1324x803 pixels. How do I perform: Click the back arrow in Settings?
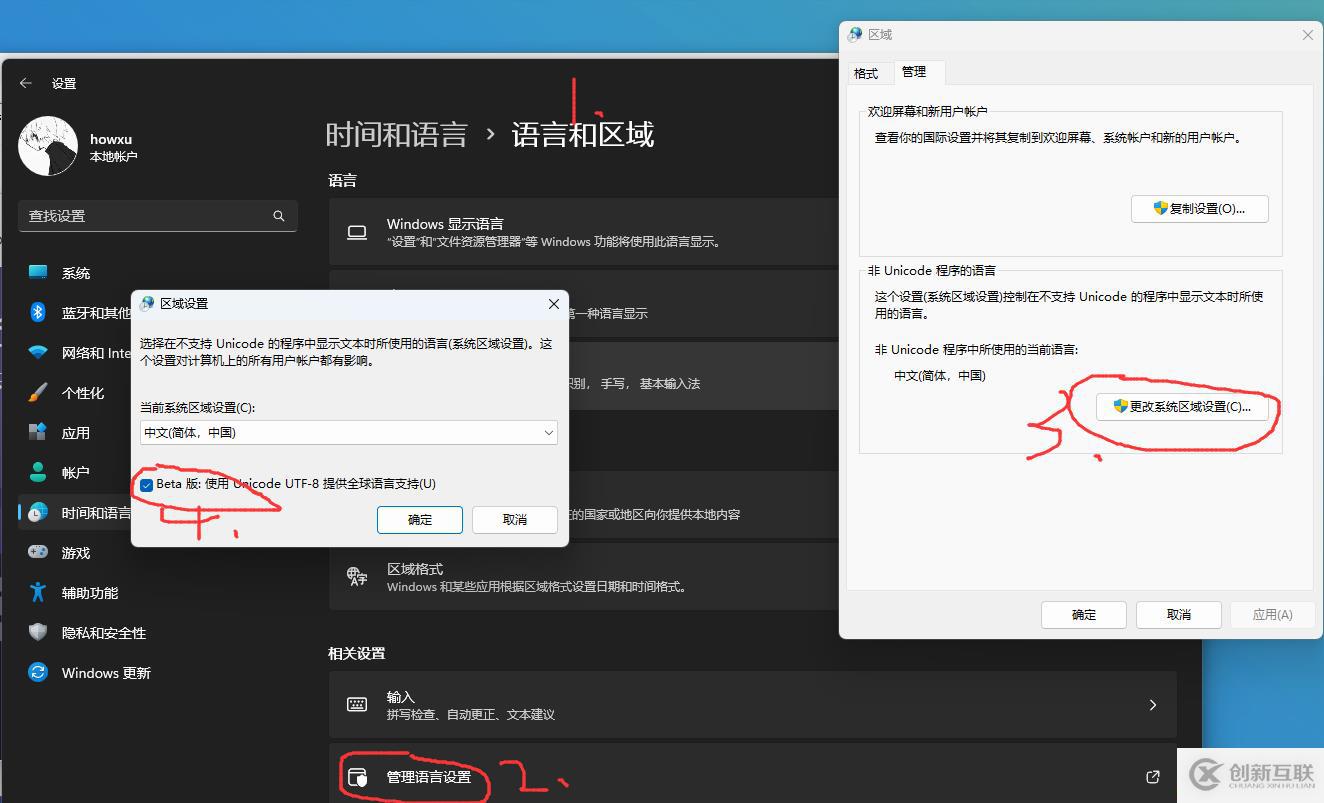(26, 83)
